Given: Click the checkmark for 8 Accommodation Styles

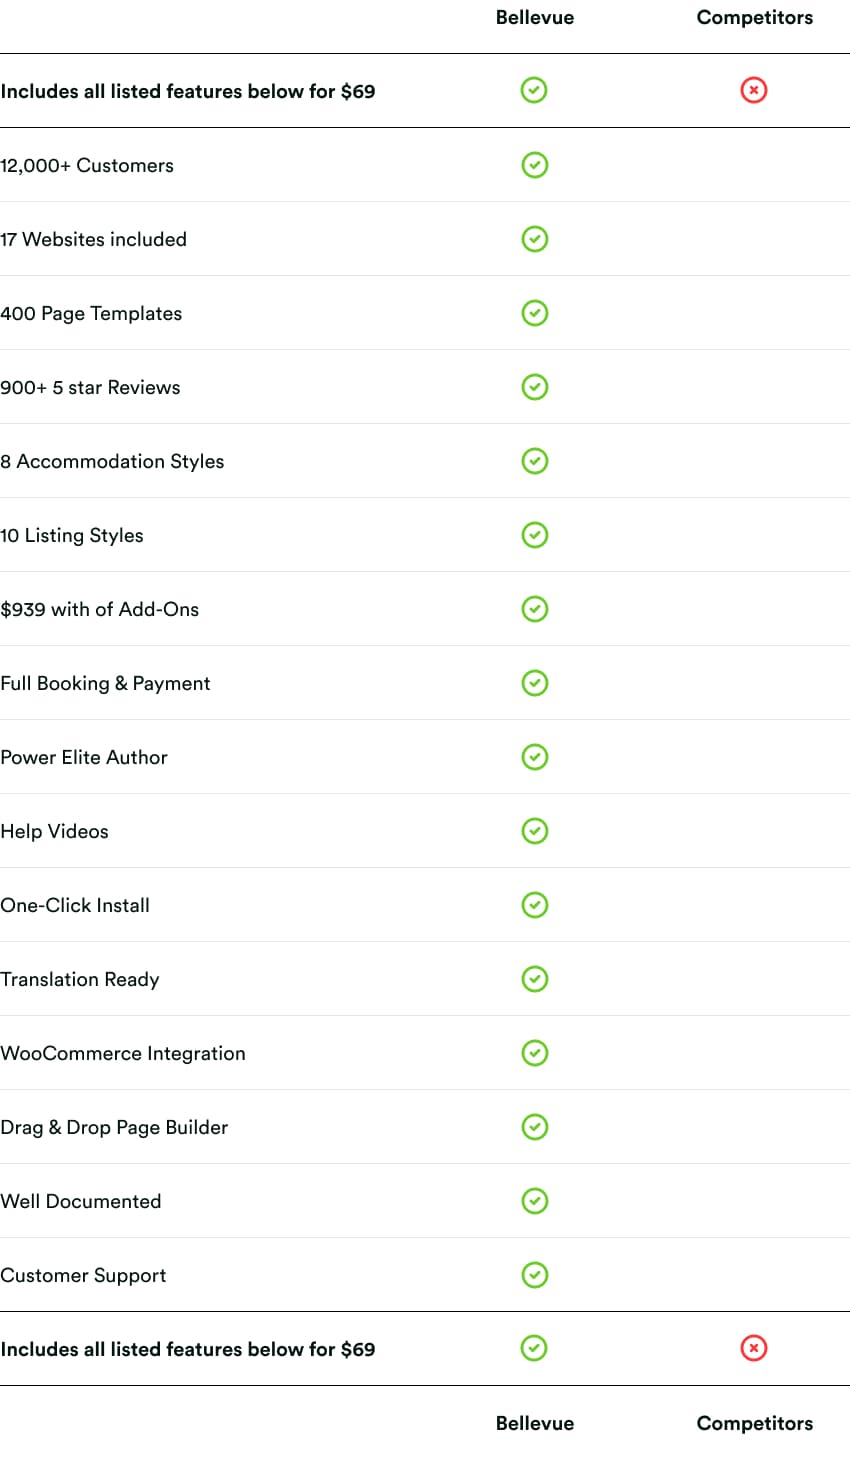Looking at the screenshot, I should tap(535, 461).
